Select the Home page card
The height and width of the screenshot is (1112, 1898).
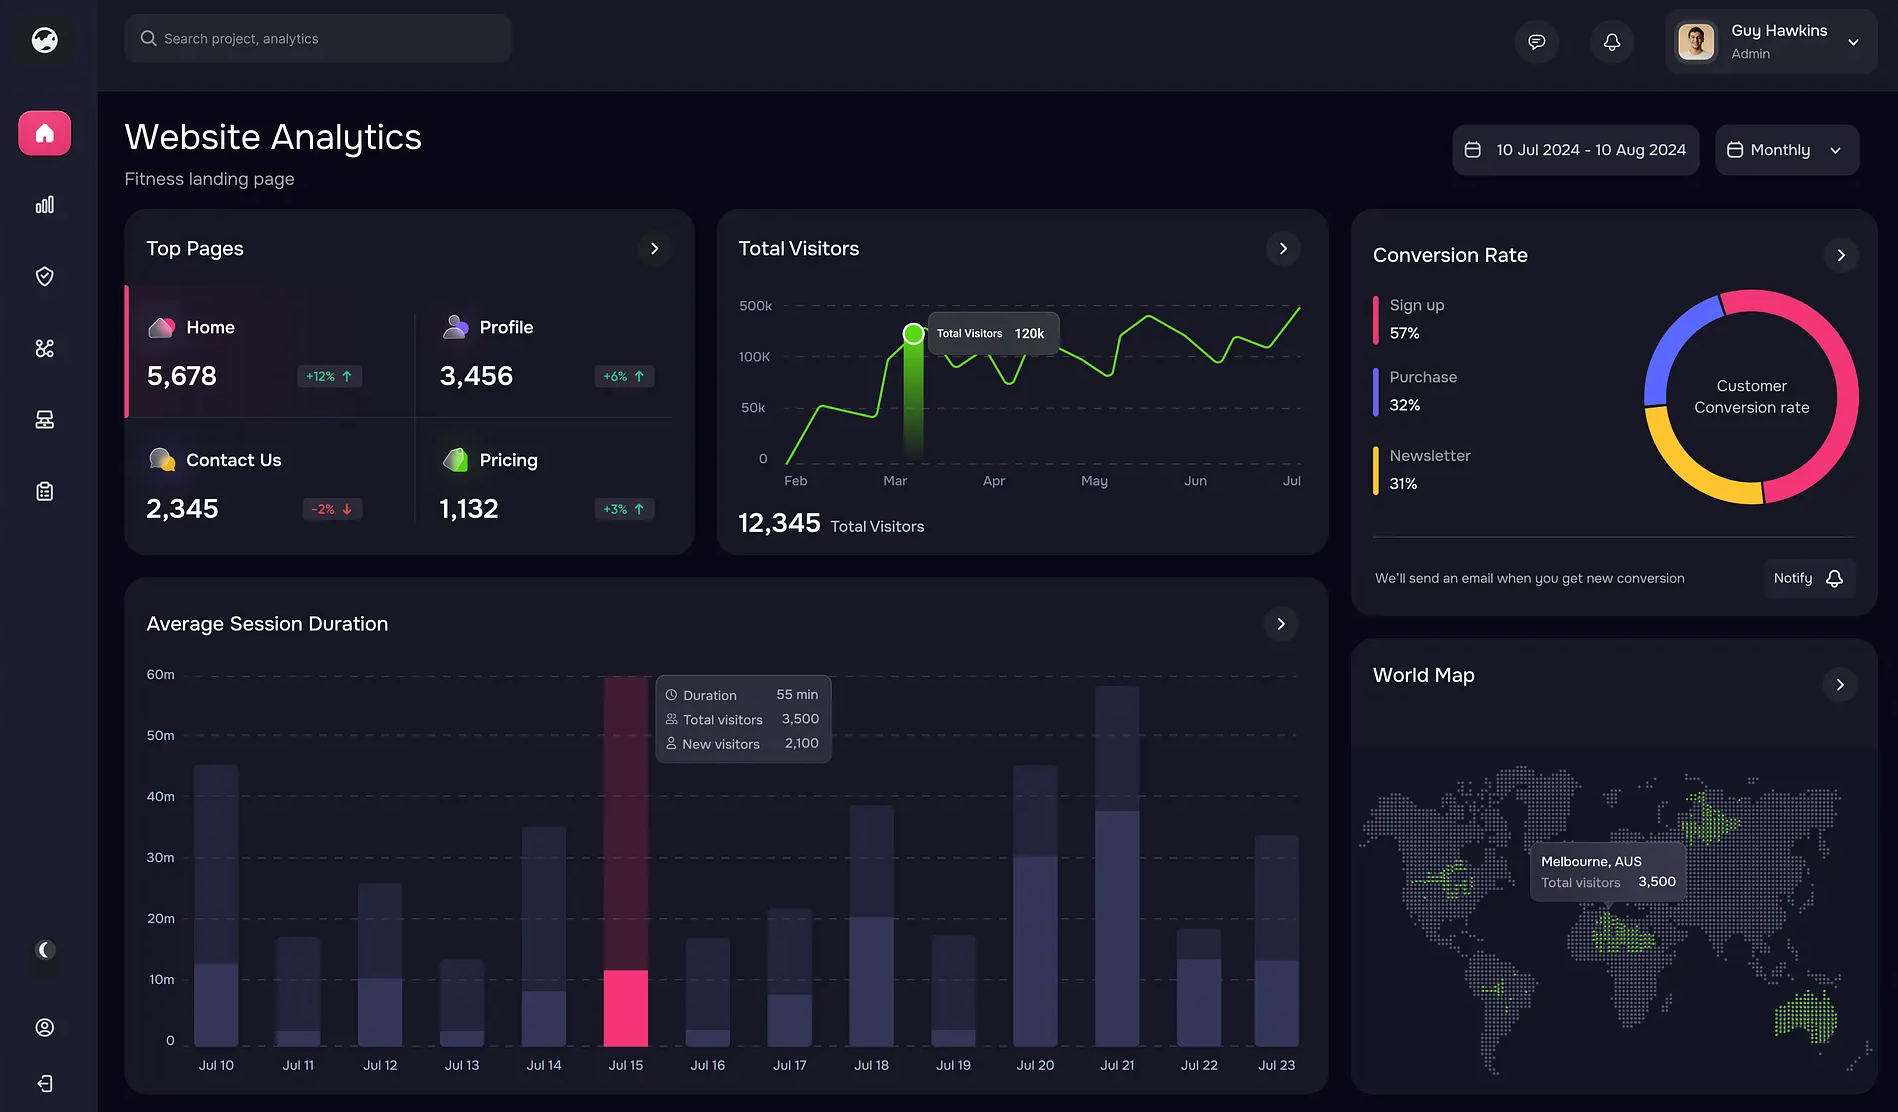(x=268, y=351)
